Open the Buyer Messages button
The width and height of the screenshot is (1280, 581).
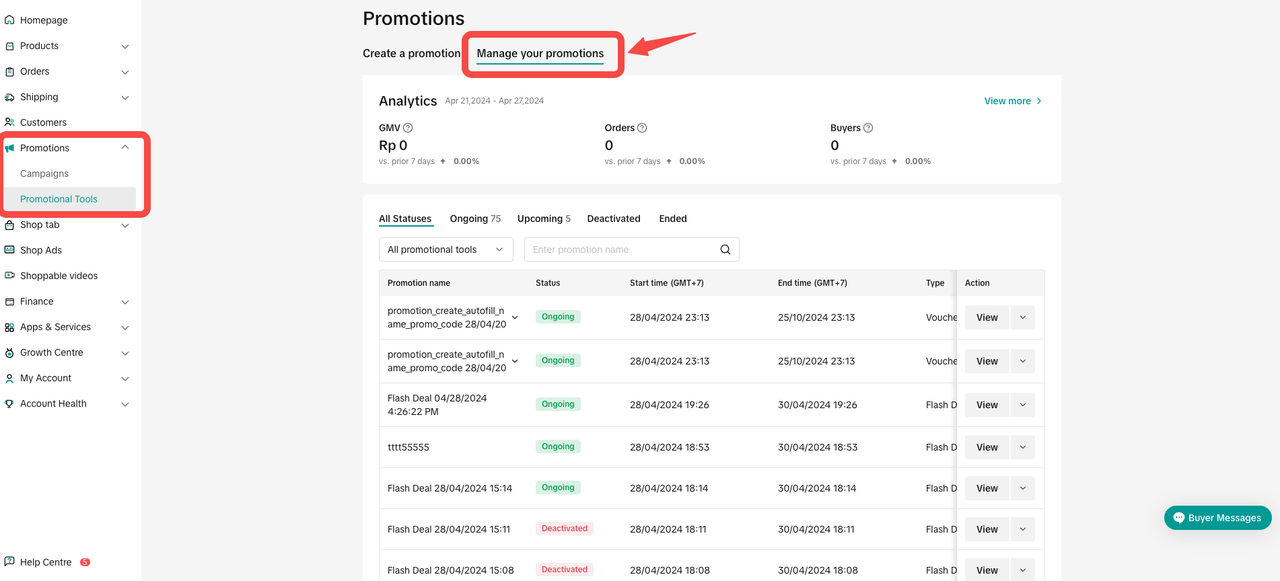(1217, 518)
